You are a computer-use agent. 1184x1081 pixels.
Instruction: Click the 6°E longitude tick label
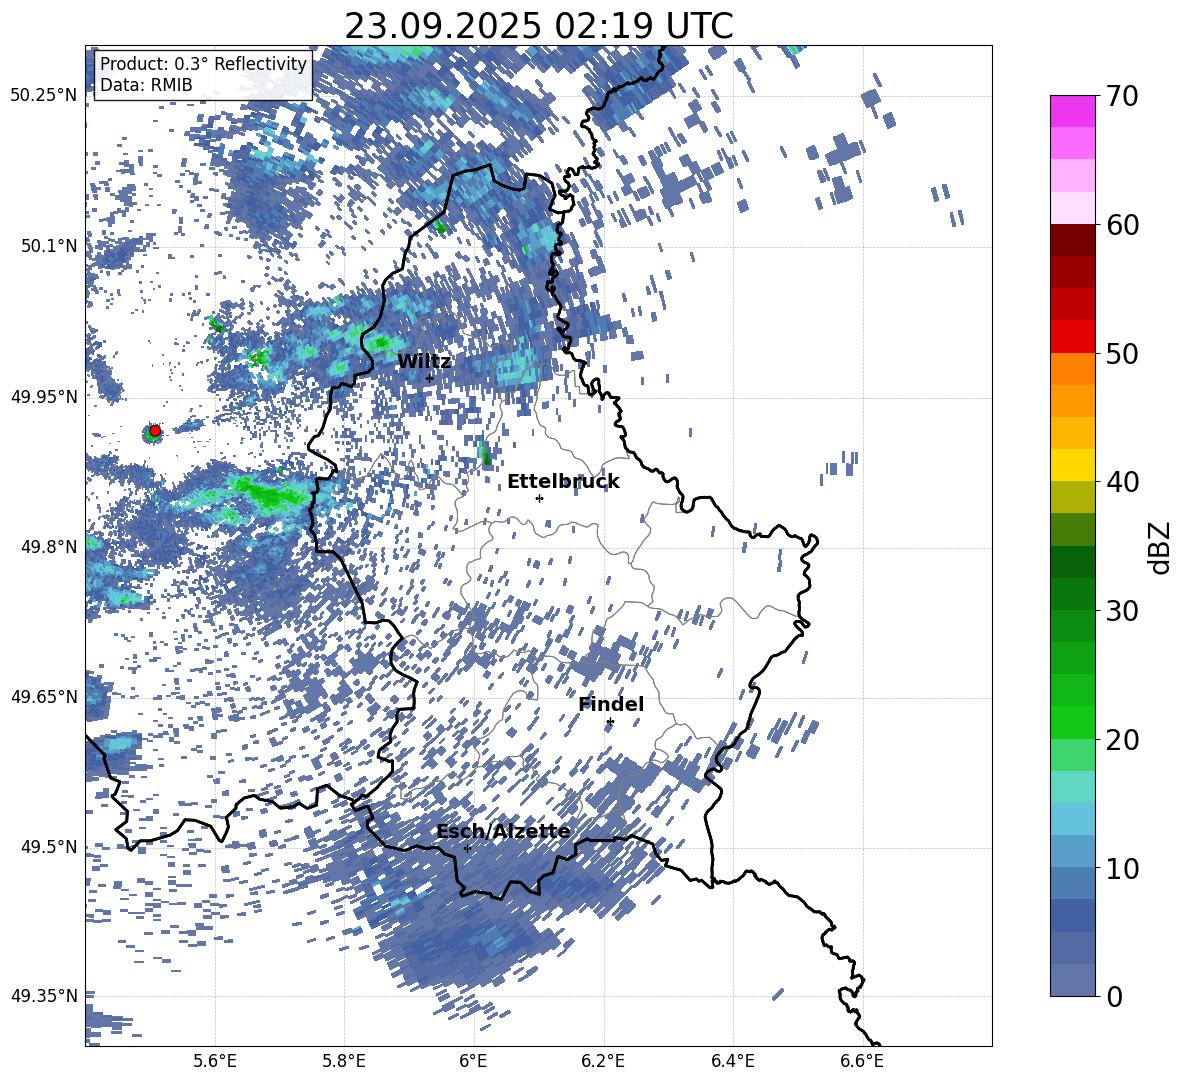coord(473,1061)
